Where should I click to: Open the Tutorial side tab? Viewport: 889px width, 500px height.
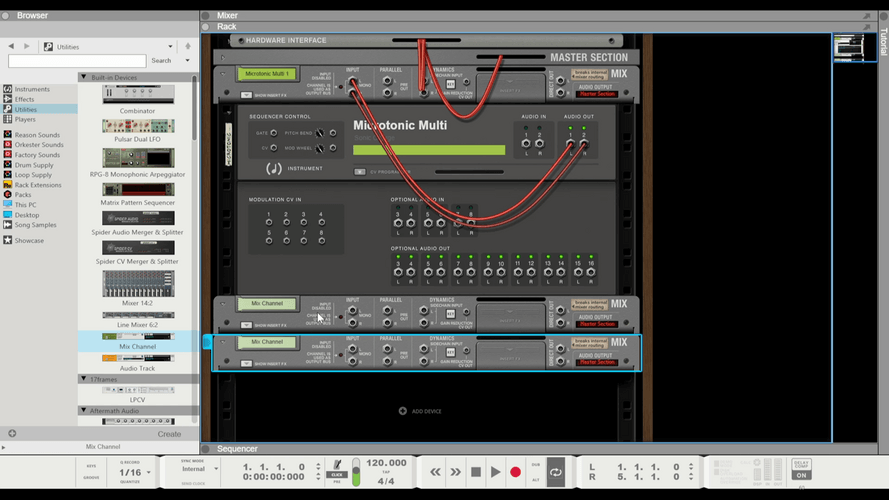[883, 41]
